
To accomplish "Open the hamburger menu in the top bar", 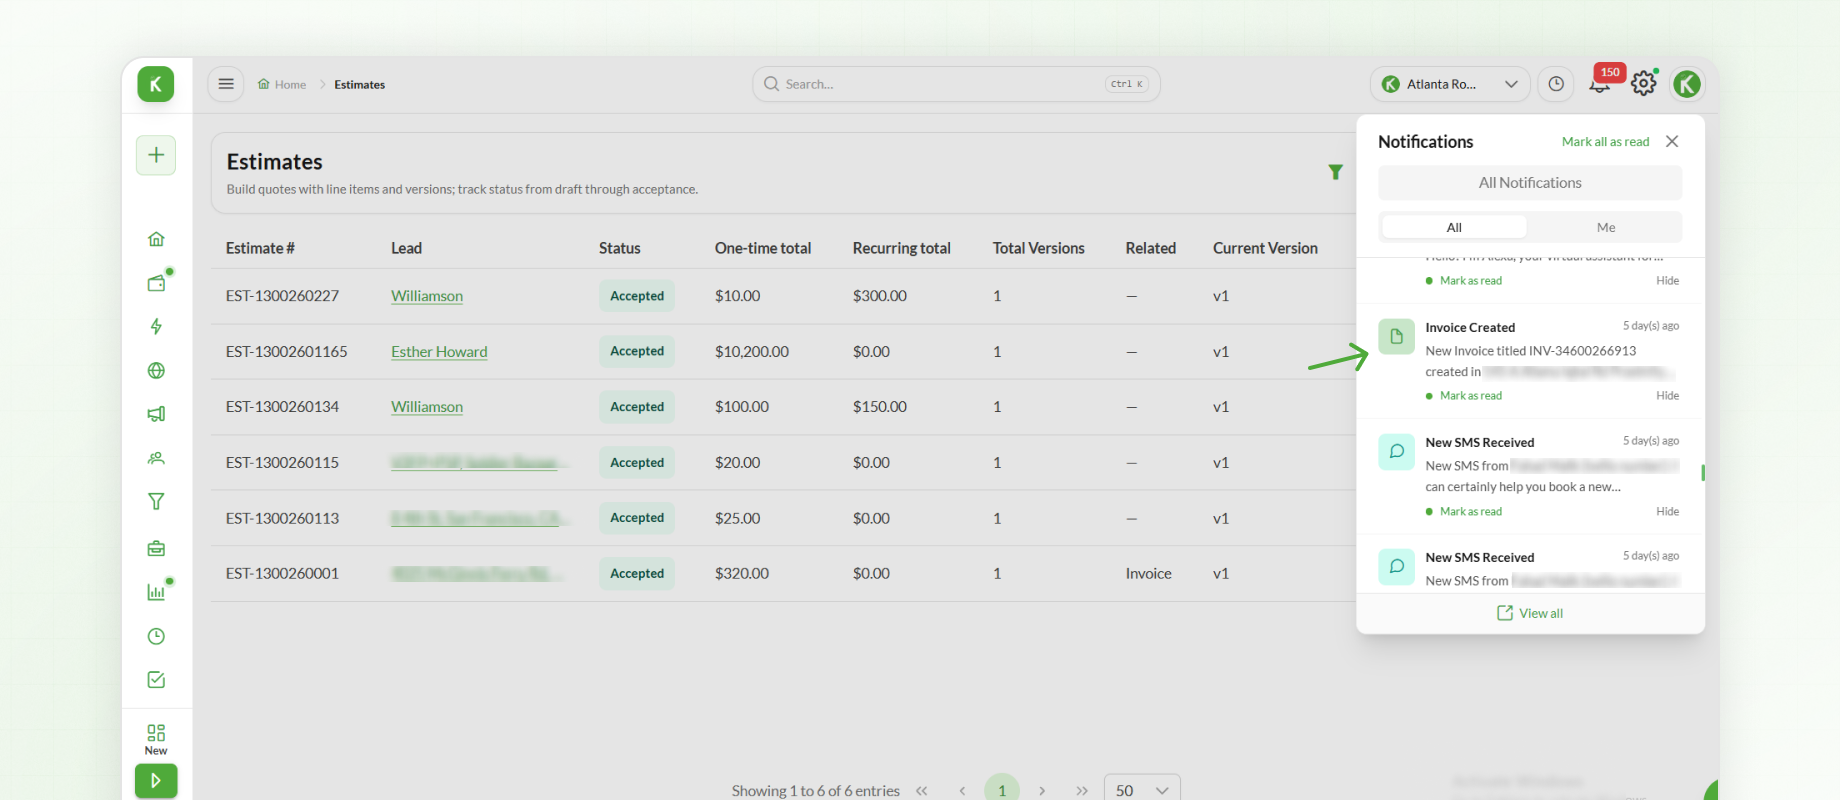I will click(226, 84).
